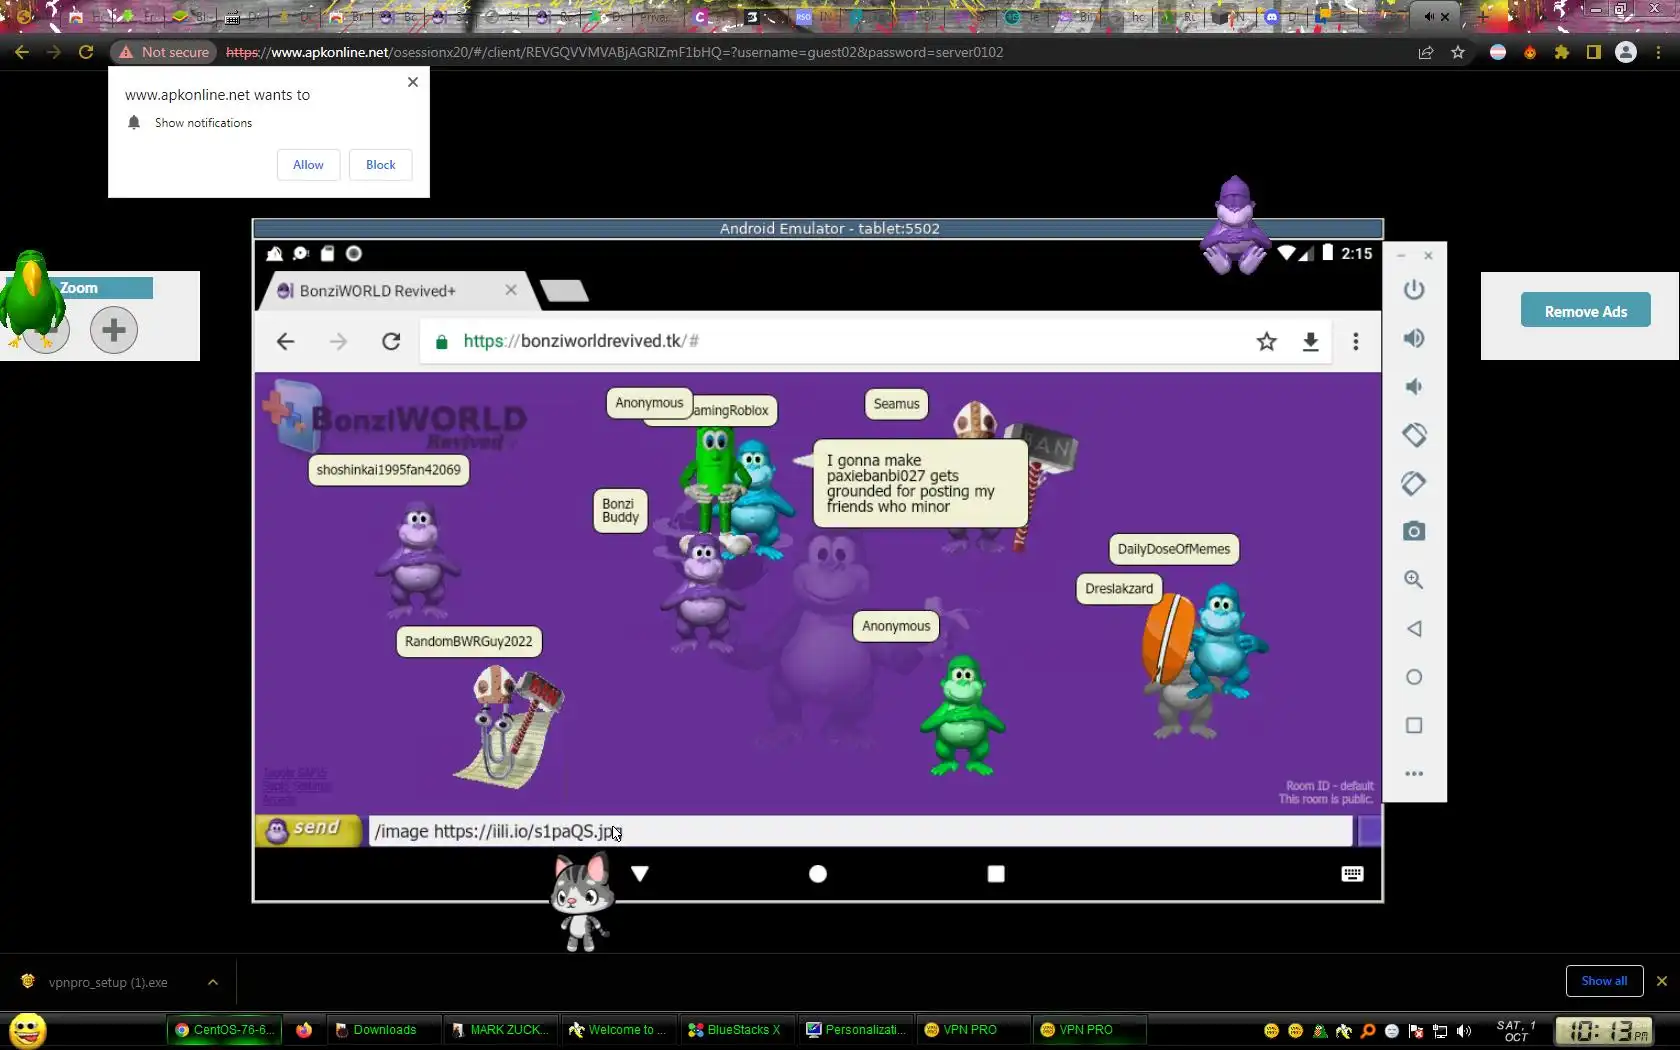Take an emulator screenshot with the camera icon

pyautogui.click(x=1413, y=531)
